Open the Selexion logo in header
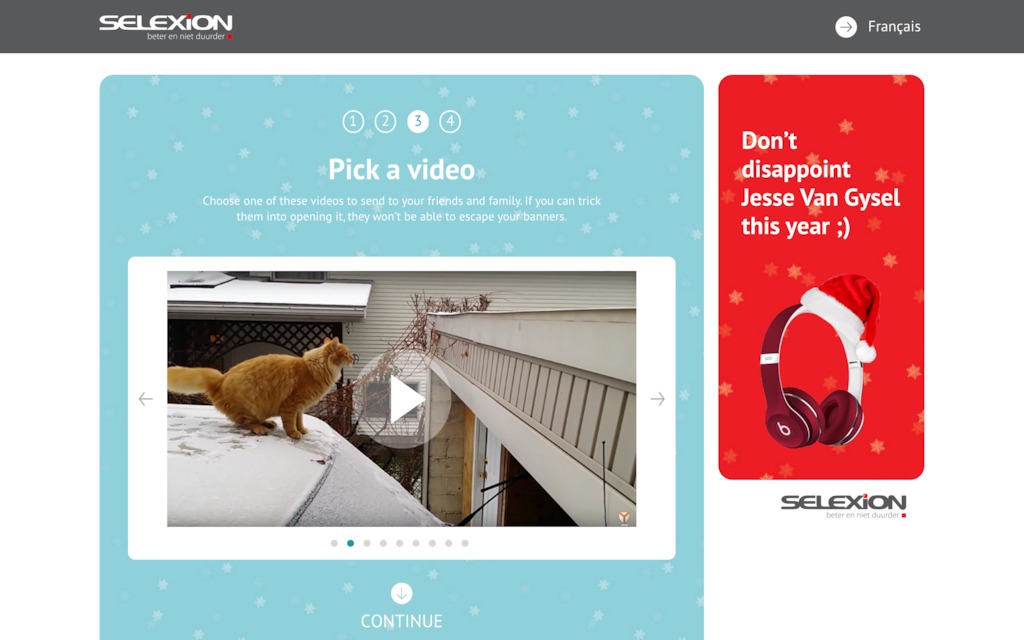1024x640 pixels. (x=166, y=27)
